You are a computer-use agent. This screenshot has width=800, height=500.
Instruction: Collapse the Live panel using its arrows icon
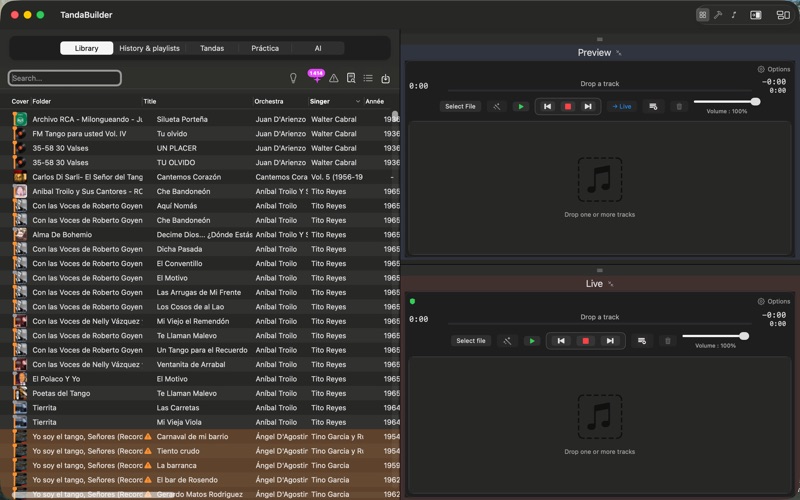pos(611,284)
